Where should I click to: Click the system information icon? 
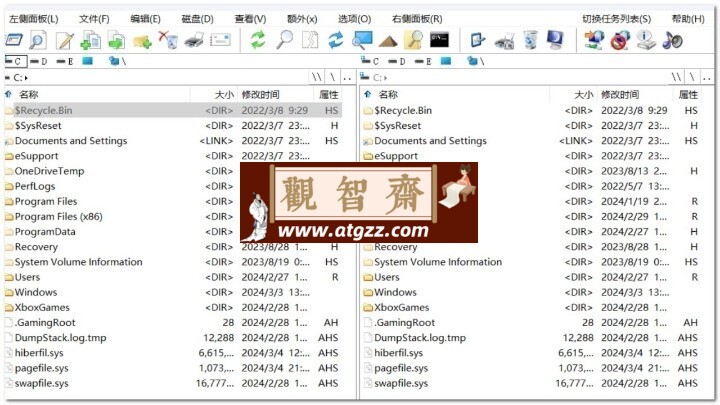(646, 40)
